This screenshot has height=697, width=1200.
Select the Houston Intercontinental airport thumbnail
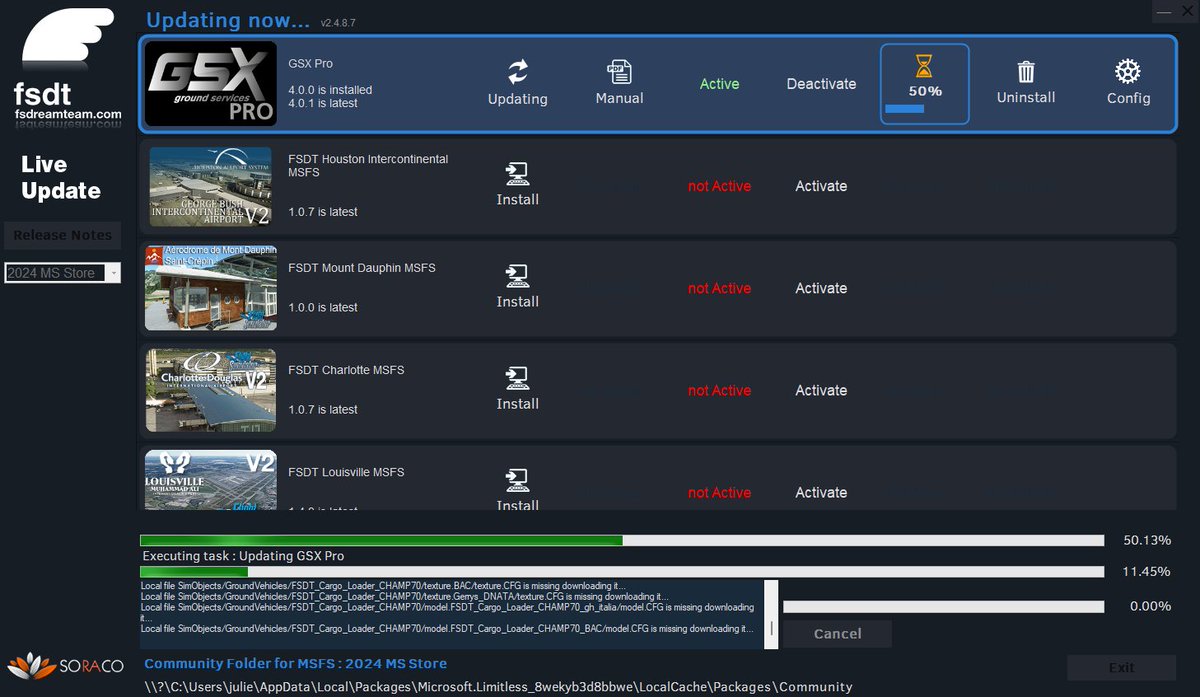pyautogui.click(x=210, y=187)
